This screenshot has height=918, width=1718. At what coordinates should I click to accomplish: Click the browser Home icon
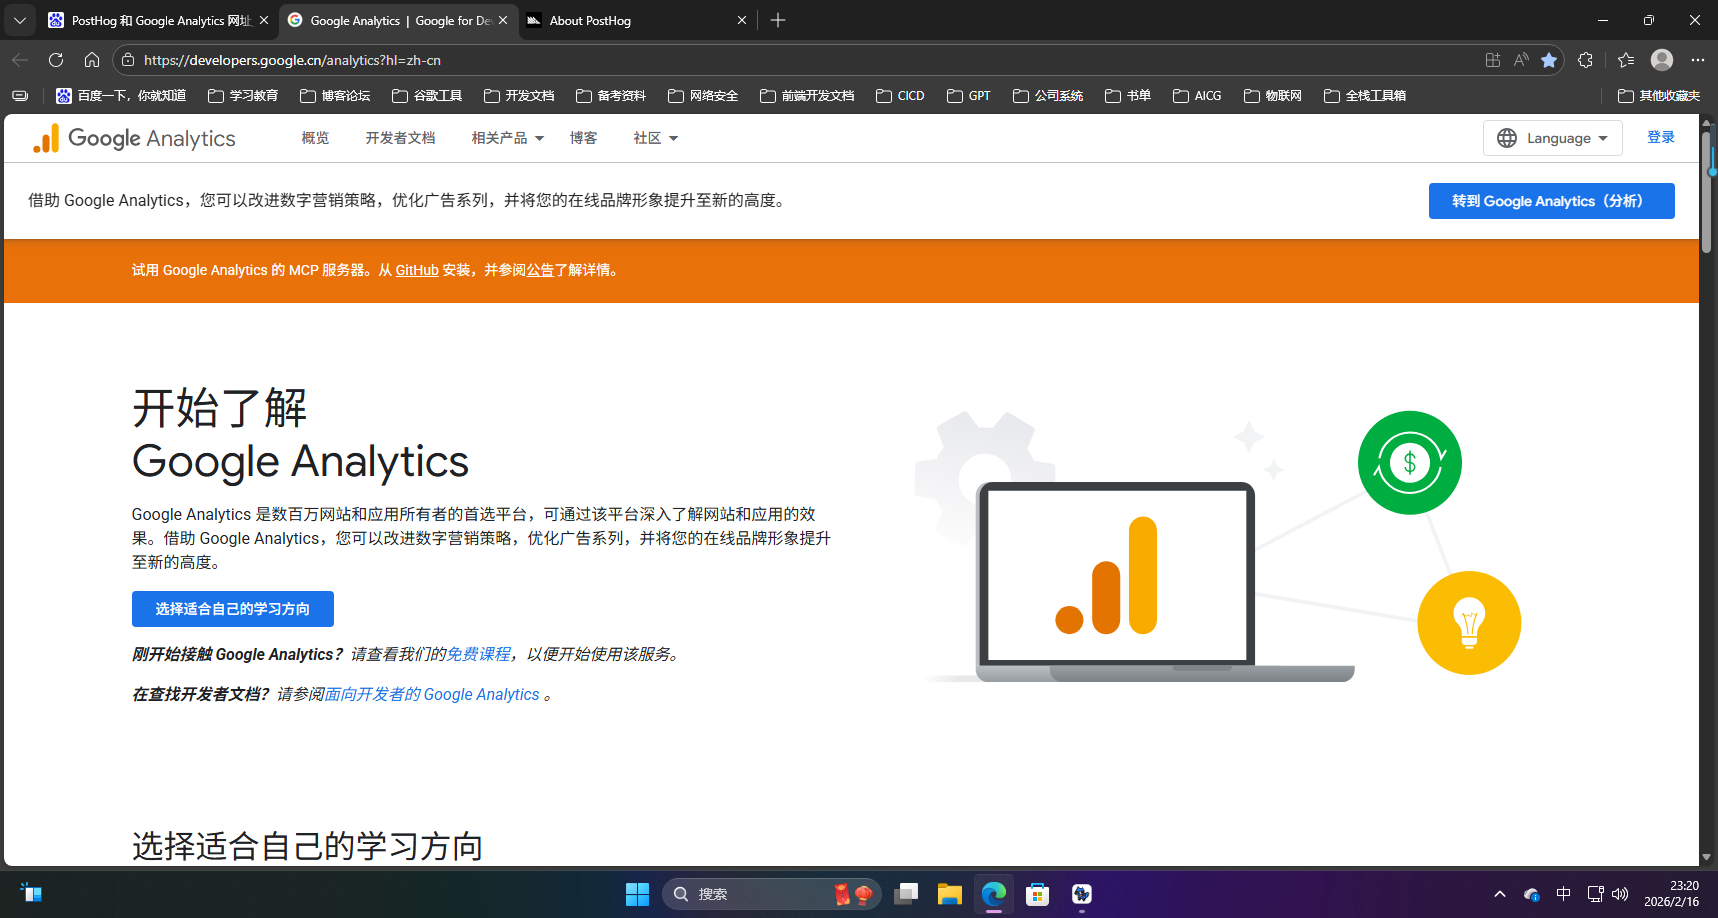91,60
